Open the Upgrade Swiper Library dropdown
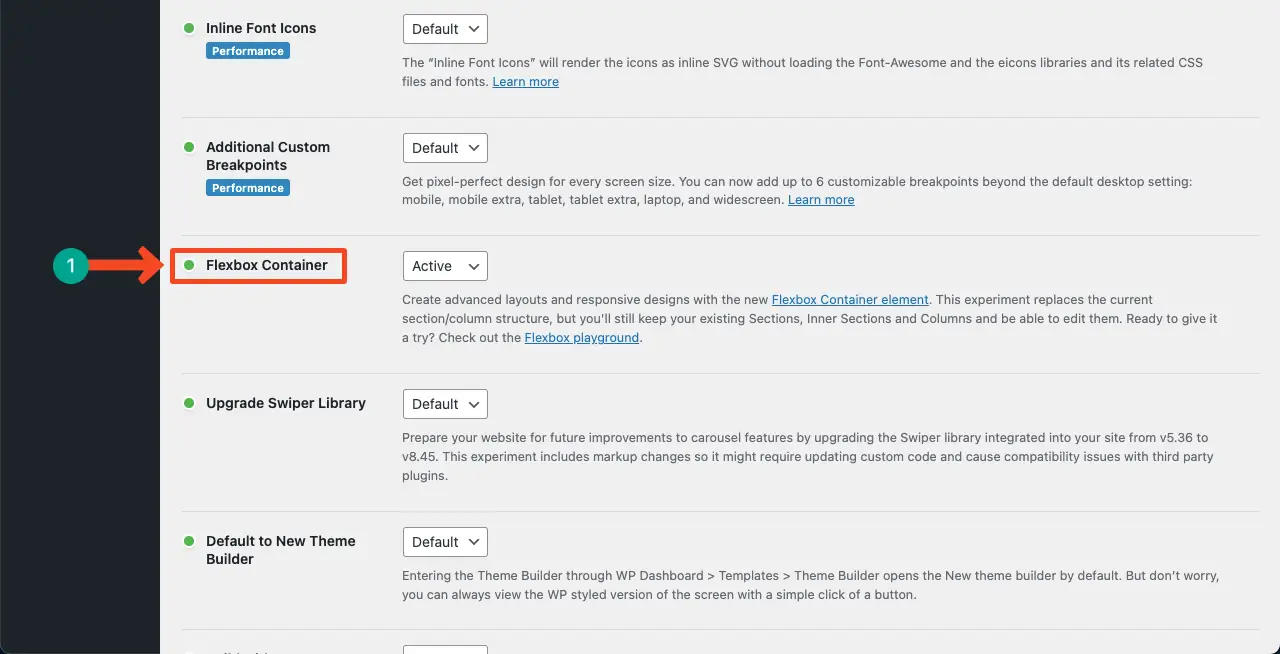This screenshot has height=654, width=1280. click(445, 404)
